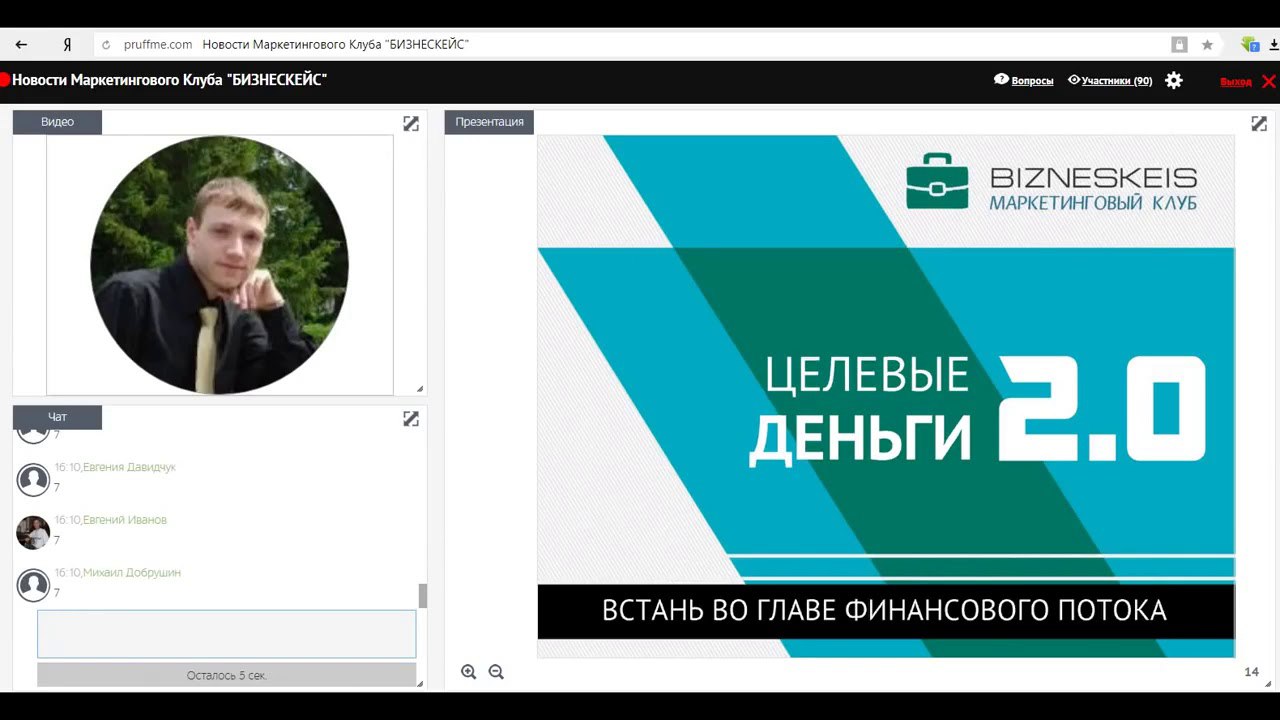The height and width of the screenshot is (720, 1280).
Task: Select the Презентация panel tab
Action: [x=489, y=122]
